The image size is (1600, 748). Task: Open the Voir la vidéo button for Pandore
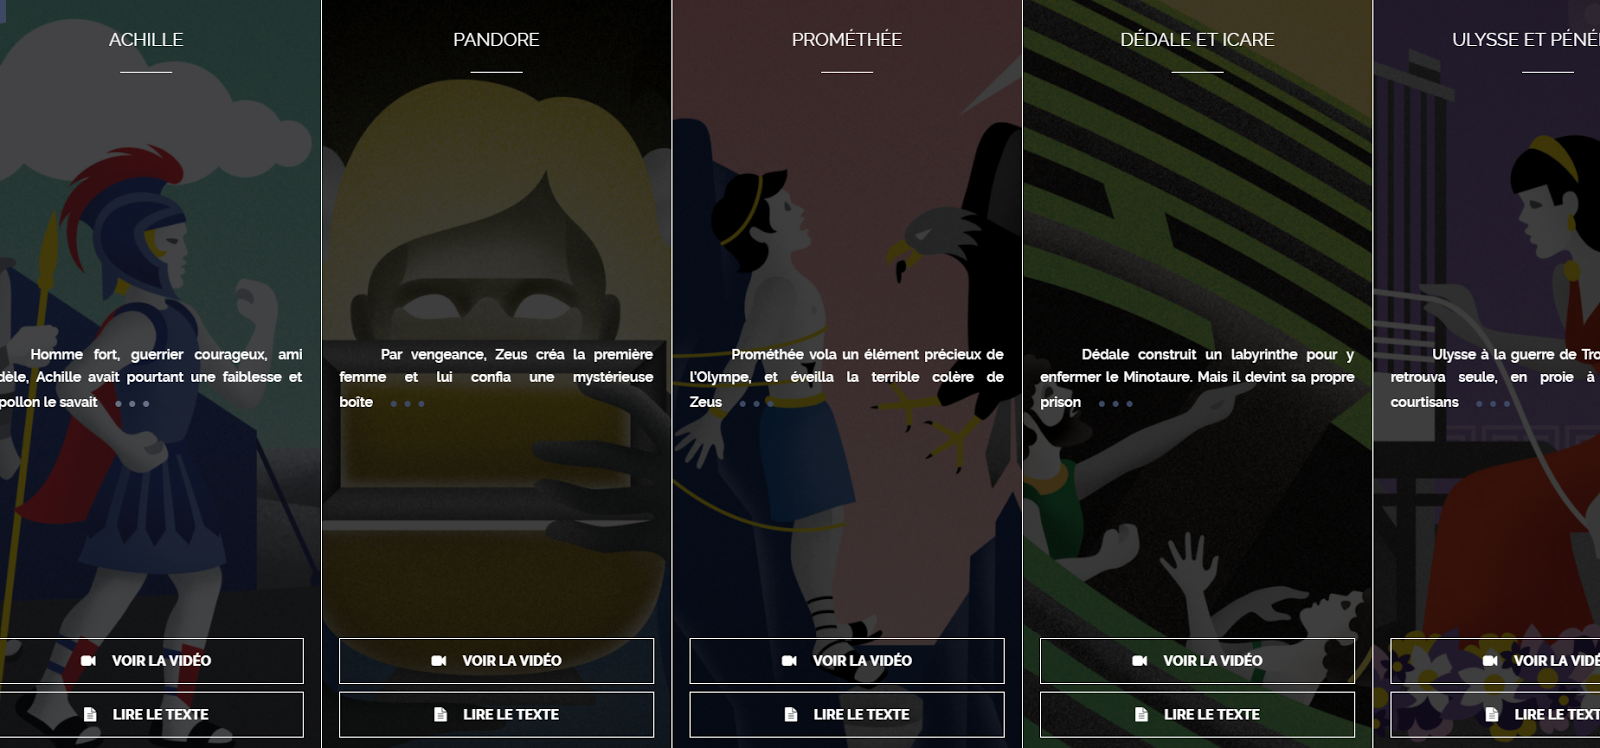[496, 661]
